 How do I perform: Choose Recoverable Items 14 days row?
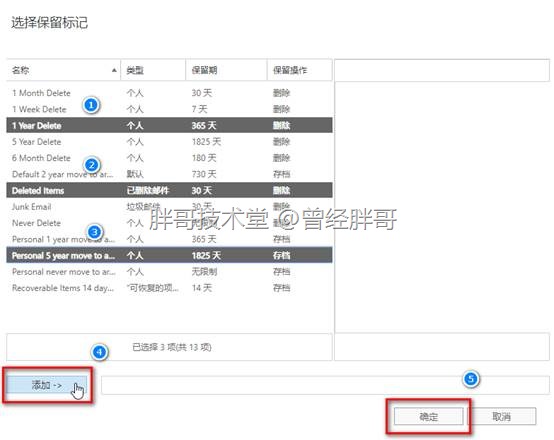coord(169,288)
